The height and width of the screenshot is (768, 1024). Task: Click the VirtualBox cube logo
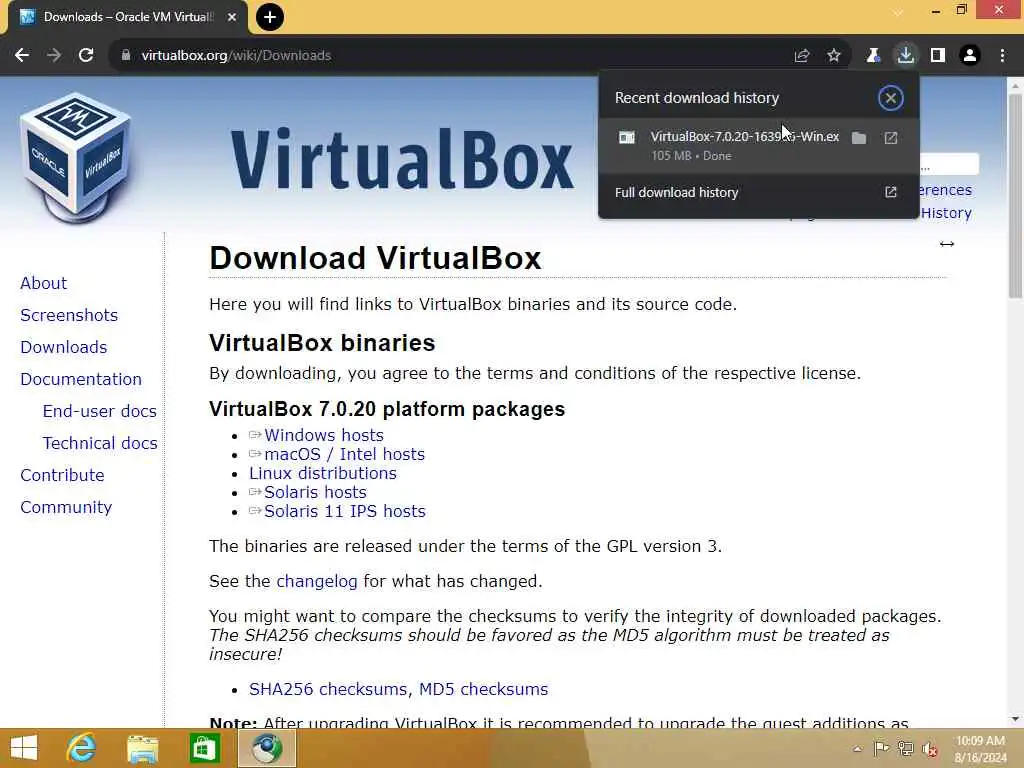(x=76, y=157)
